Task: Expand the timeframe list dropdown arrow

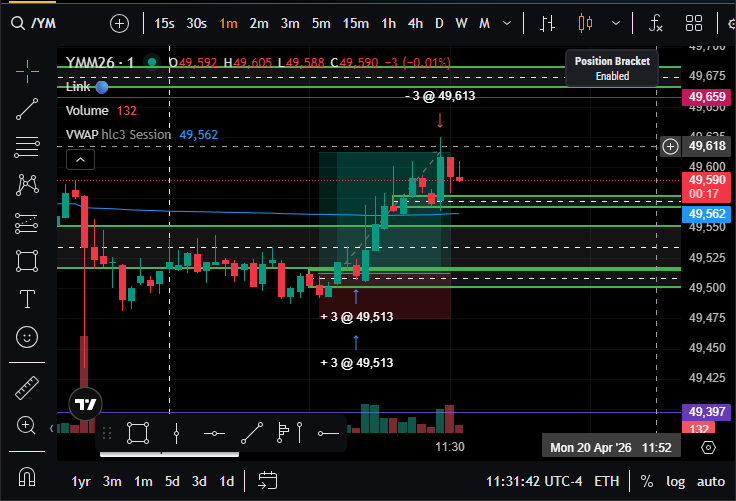Action: pos(507,23)
